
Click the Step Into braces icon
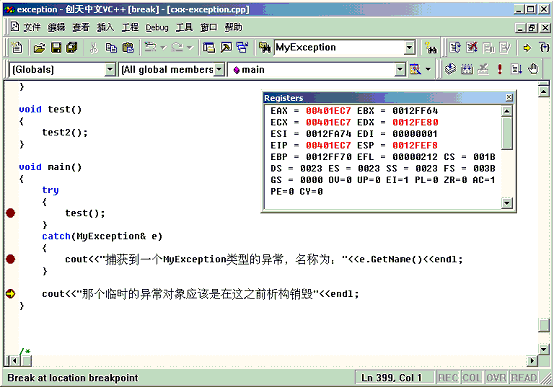point(545,48)
